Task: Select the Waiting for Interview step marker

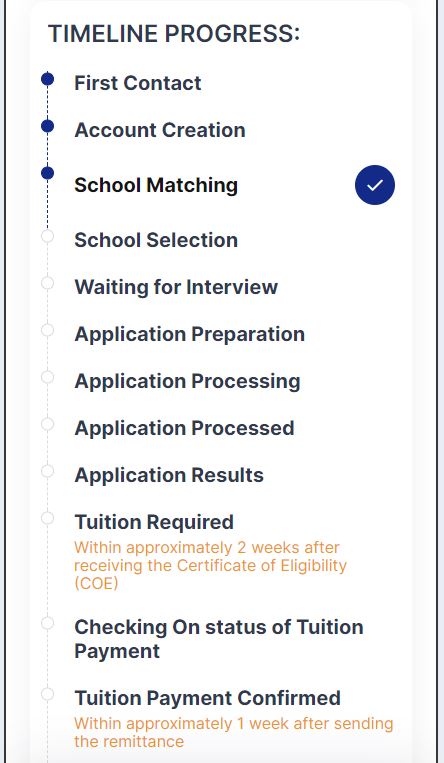Action: pos(47,283)
